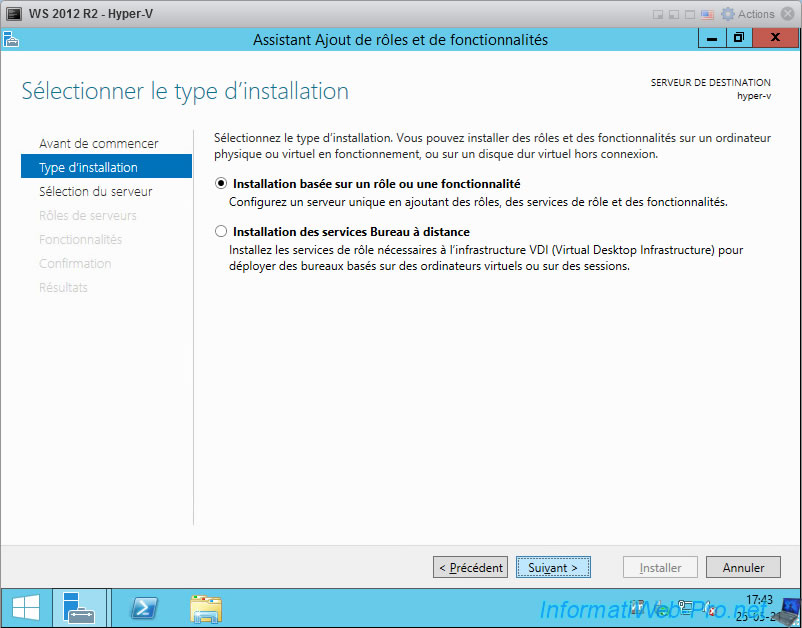Go to Sélection du serveur step
Viewport: 802px width, 628px height.
click(96, 191)
